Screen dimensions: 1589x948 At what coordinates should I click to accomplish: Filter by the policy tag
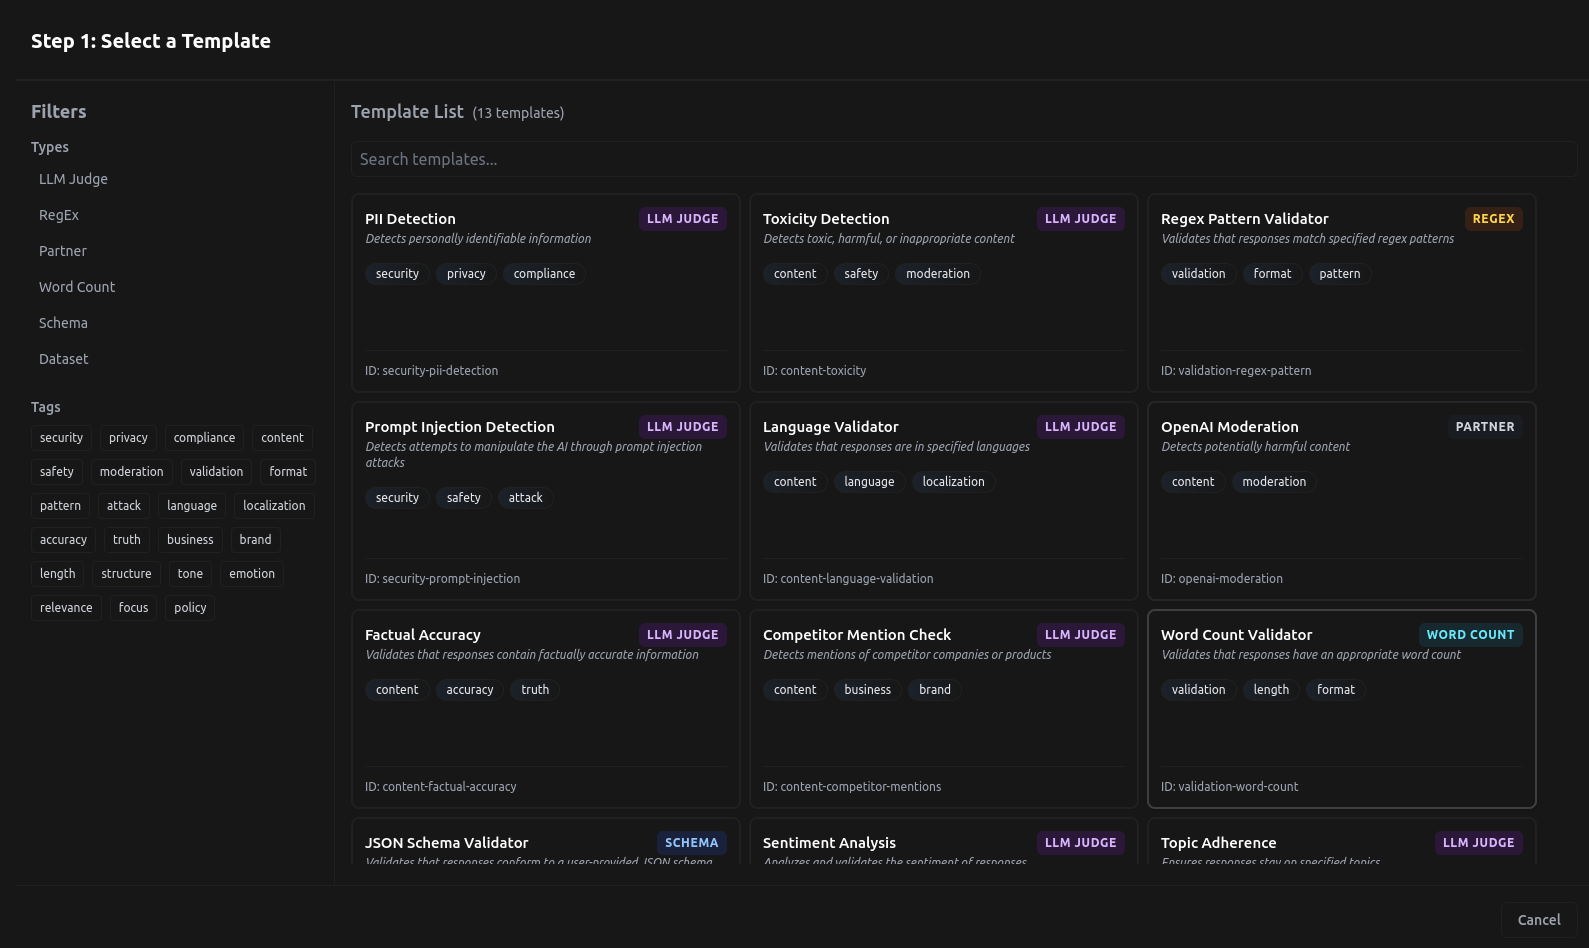click(190, 608)
